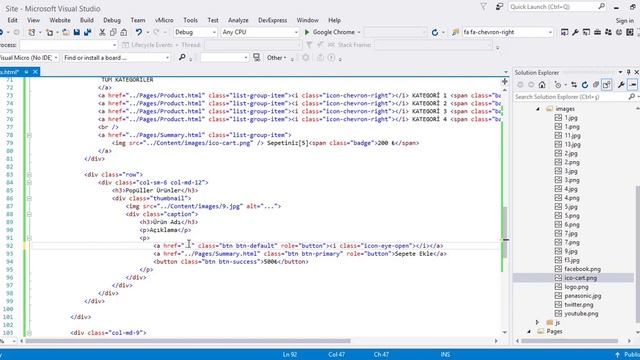Open the Other dropdown in Visual Micro toolbar
Image resolution: width=640 pixels, height=360 pixels.
[x=277, y=58]
